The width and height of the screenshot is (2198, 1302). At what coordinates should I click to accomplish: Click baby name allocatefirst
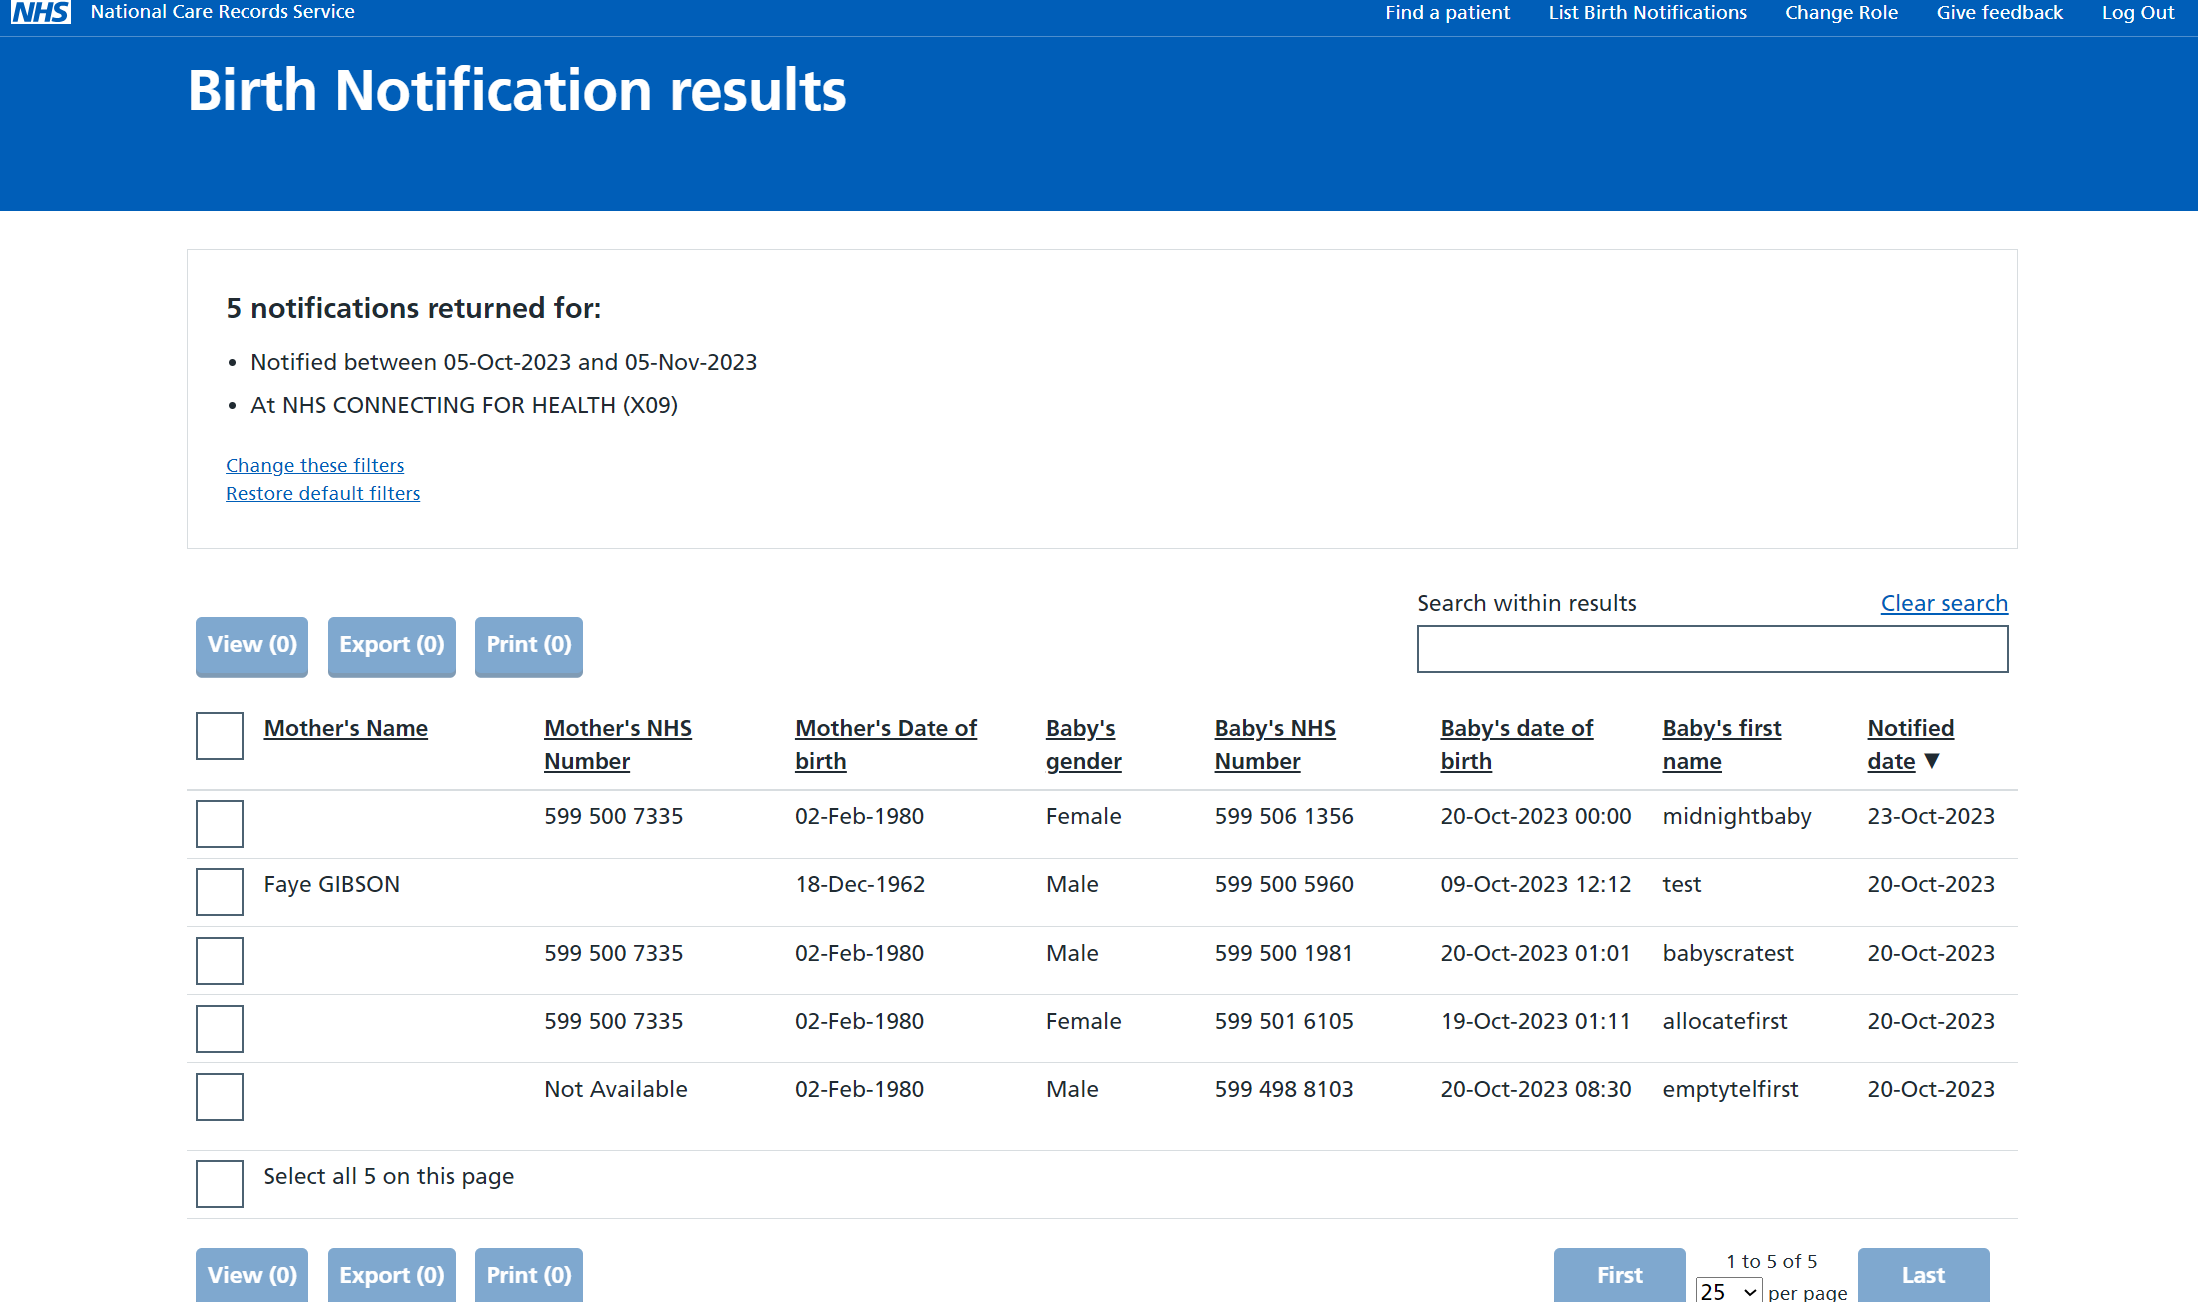click(1725, 1021)
